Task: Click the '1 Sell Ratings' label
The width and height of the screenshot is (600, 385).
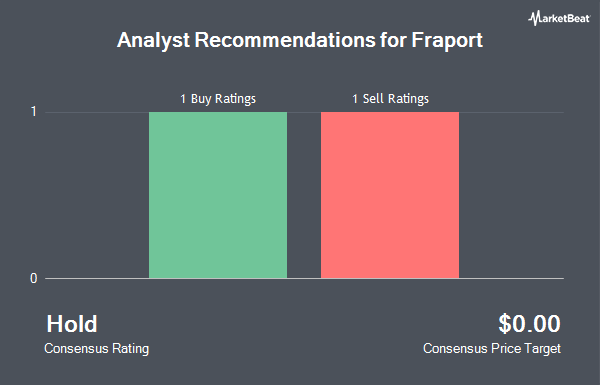Action: click(x=390, y=99)
